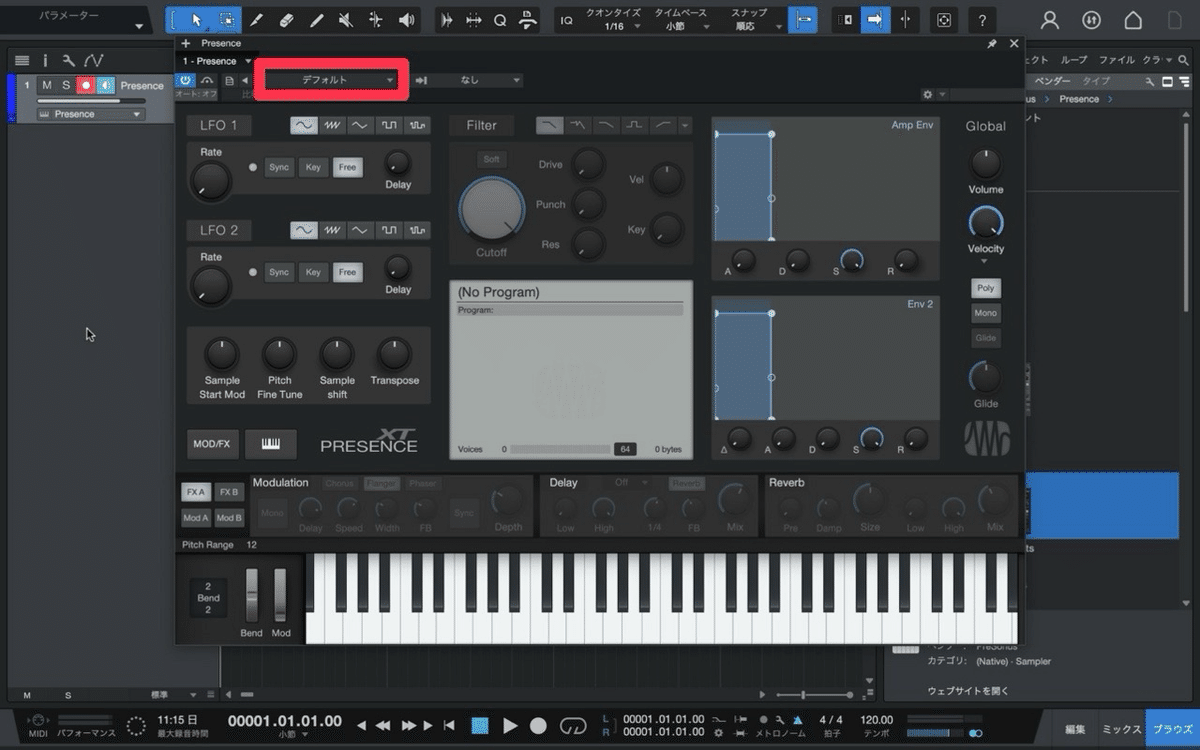Click the Q quantize toolbar icon
1200x750 pixels.
click(x=499, y=19)
